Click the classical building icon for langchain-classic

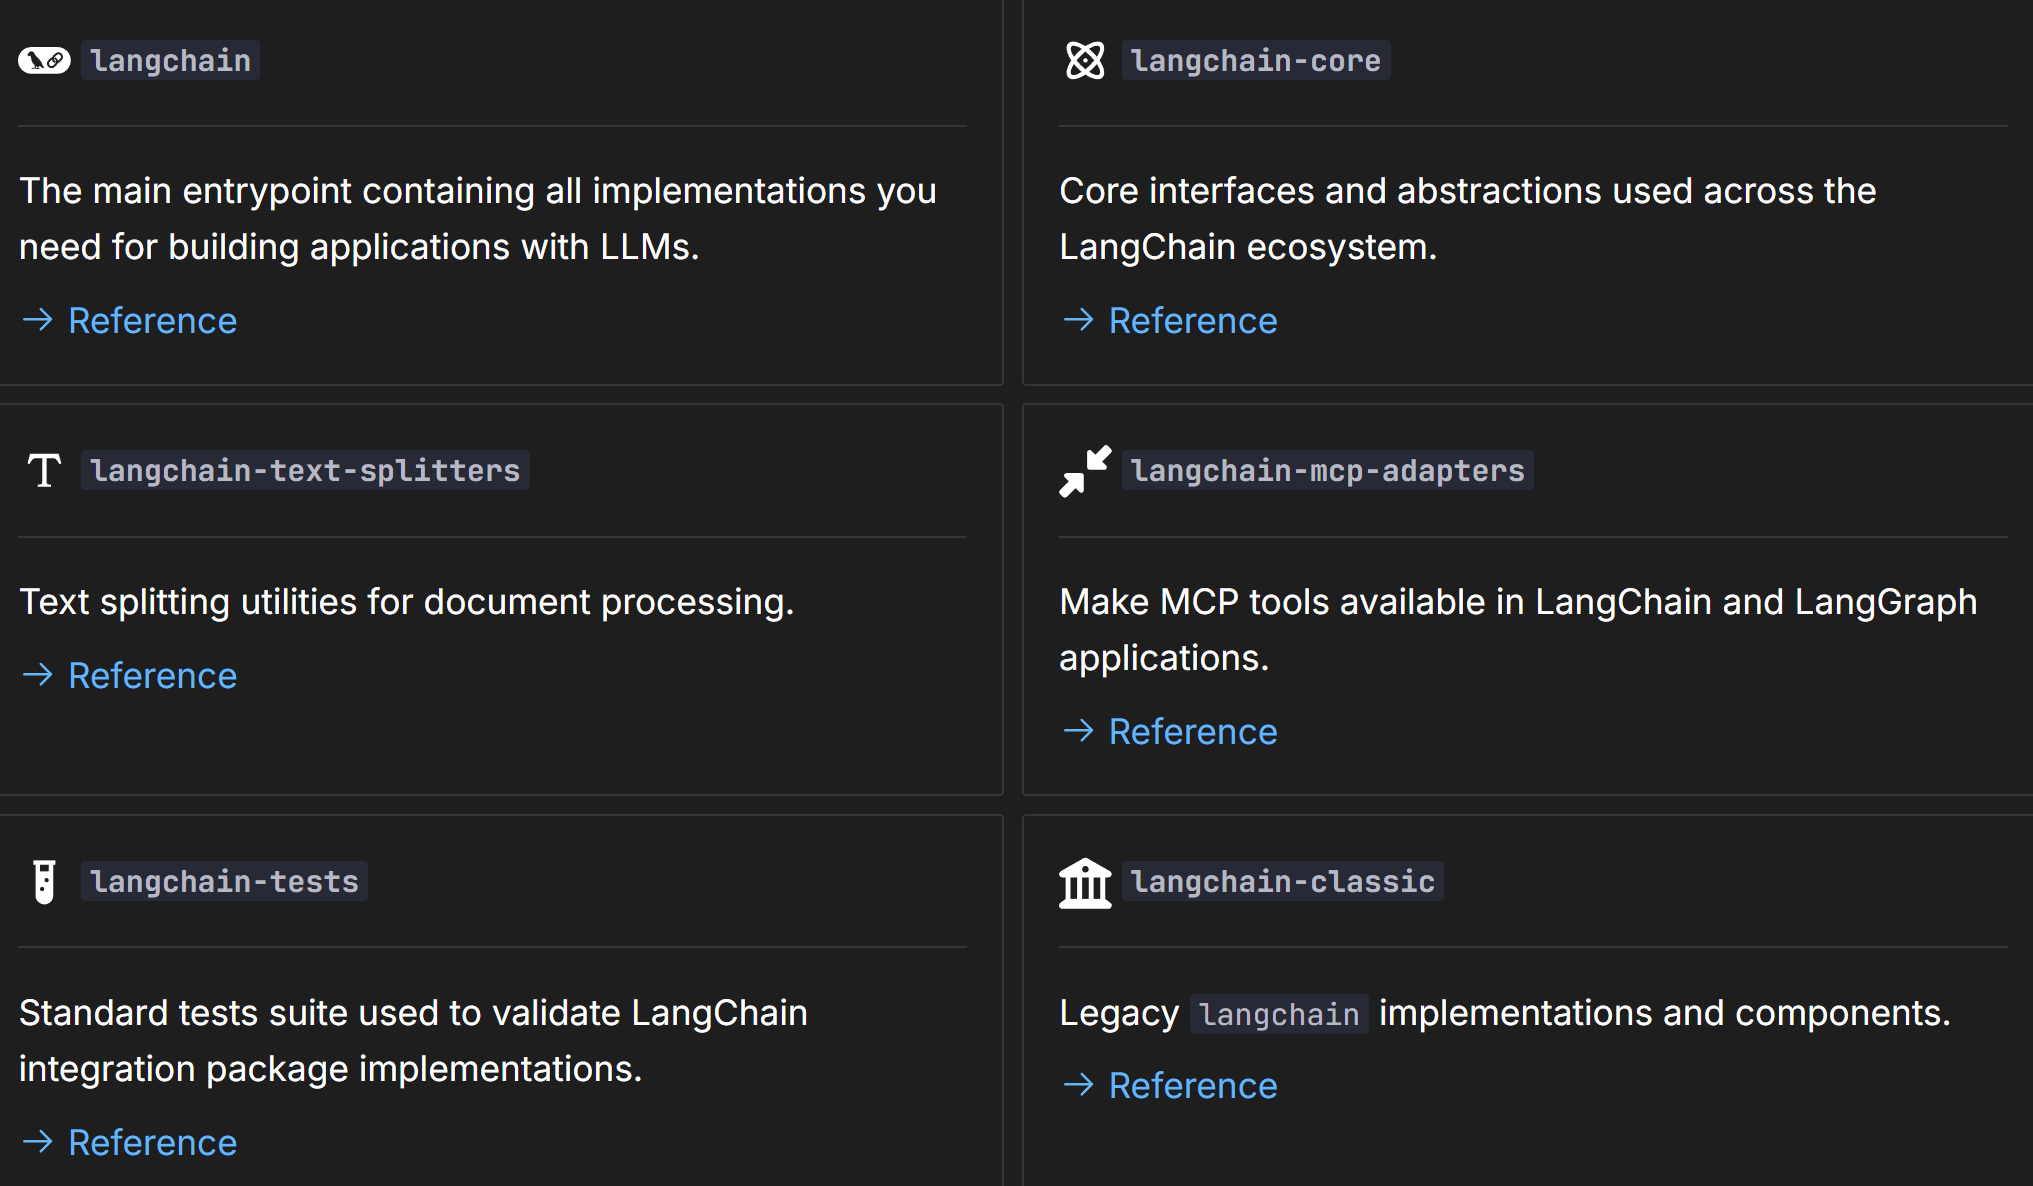(1085, 882)
